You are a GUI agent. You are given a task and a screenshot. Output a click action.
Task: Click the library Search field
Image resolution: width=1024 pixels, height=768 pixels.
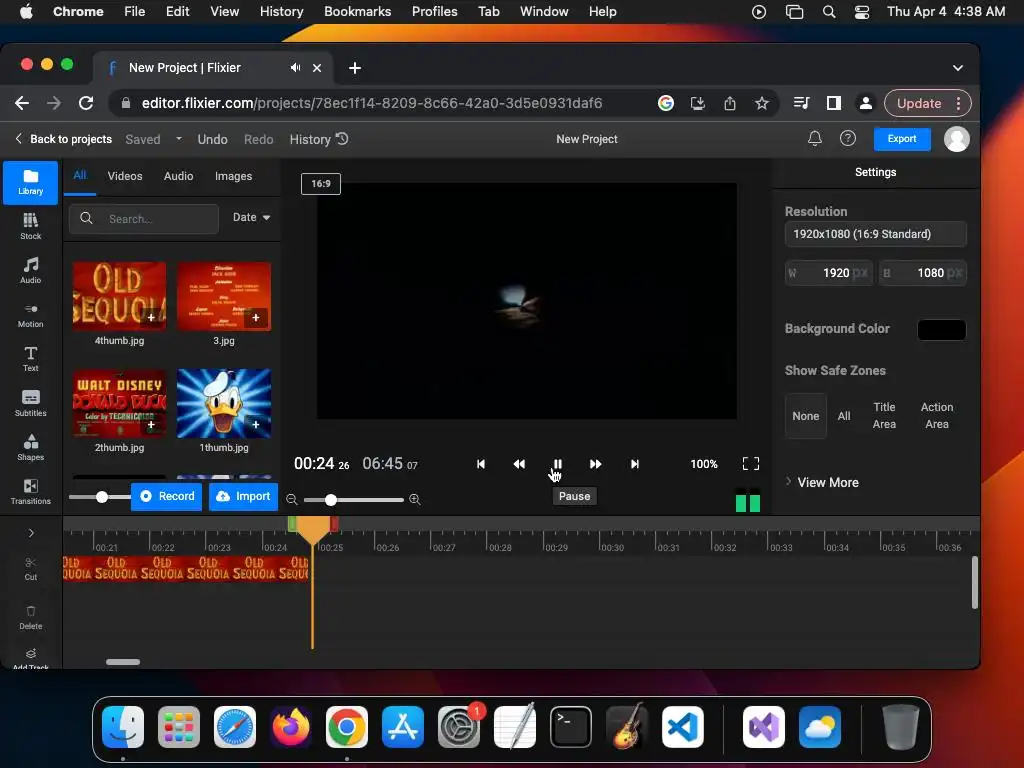(144, 219)
